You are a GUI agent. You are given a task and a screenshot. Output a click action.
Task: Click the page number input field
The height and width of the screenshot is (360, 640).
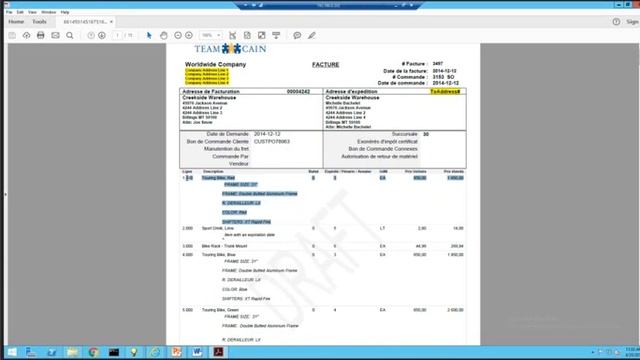pos(118,36)
